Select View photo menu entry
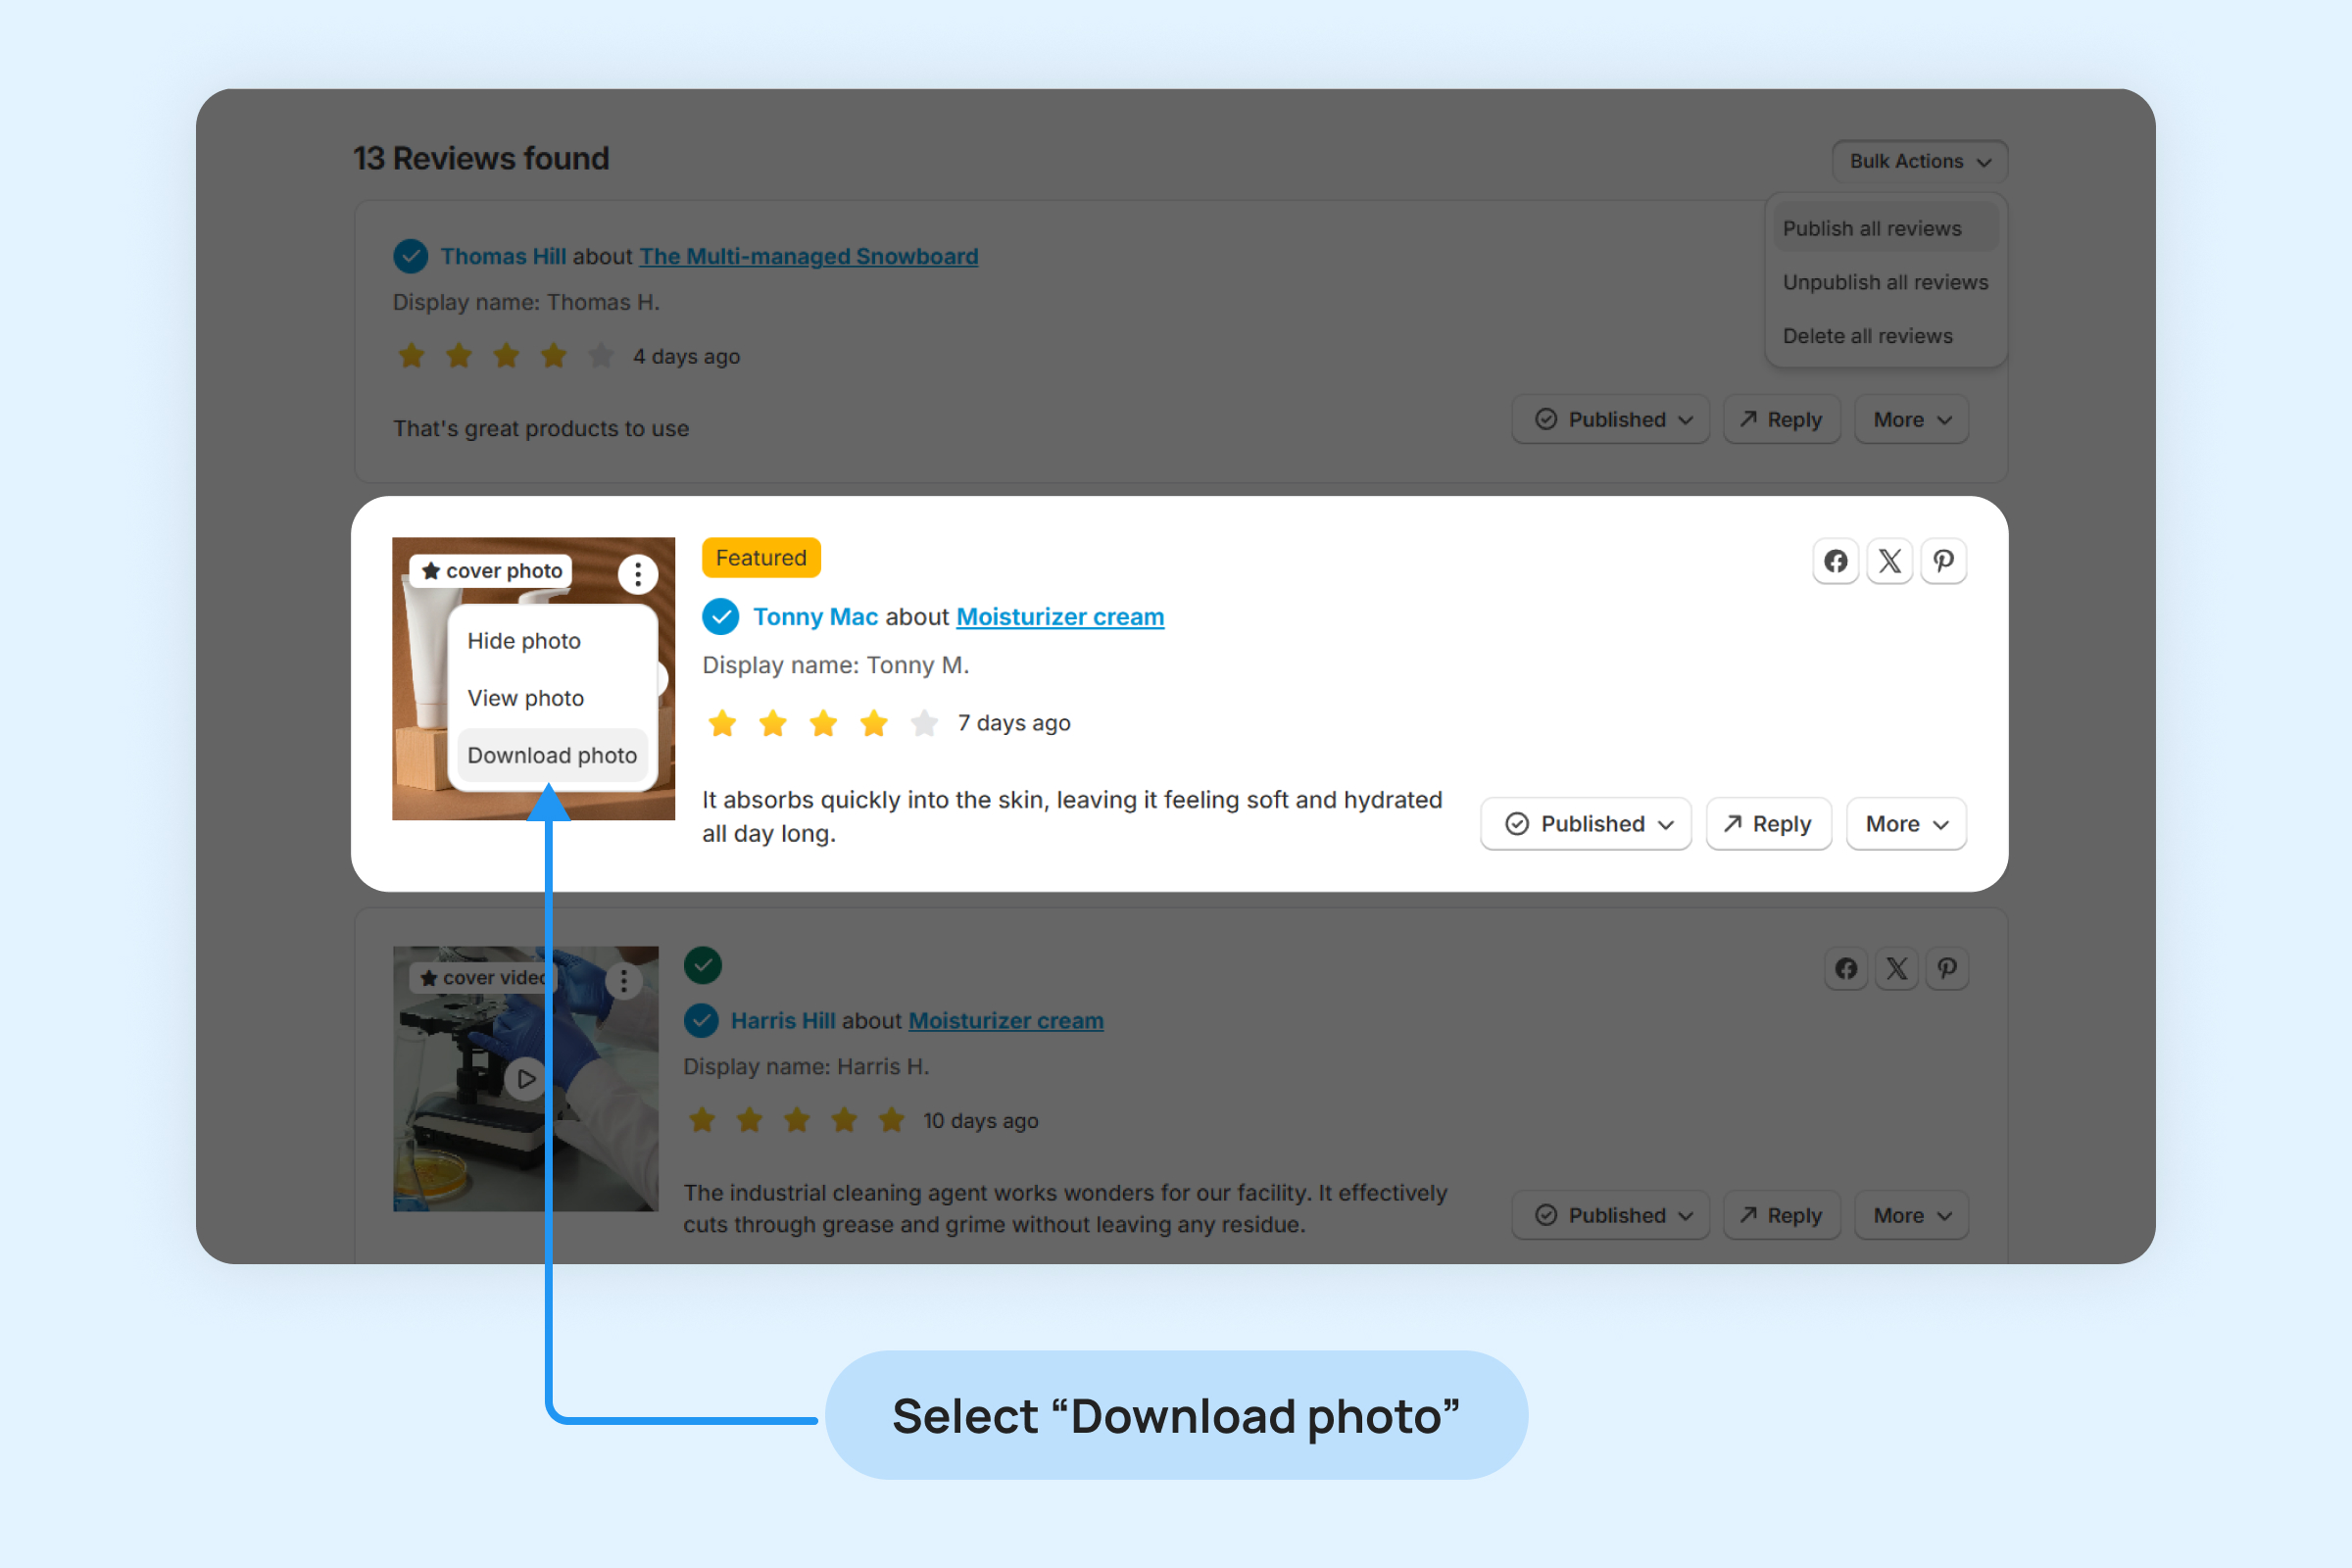Screen dimensions: 2352x1568 [x=526, y=698]
